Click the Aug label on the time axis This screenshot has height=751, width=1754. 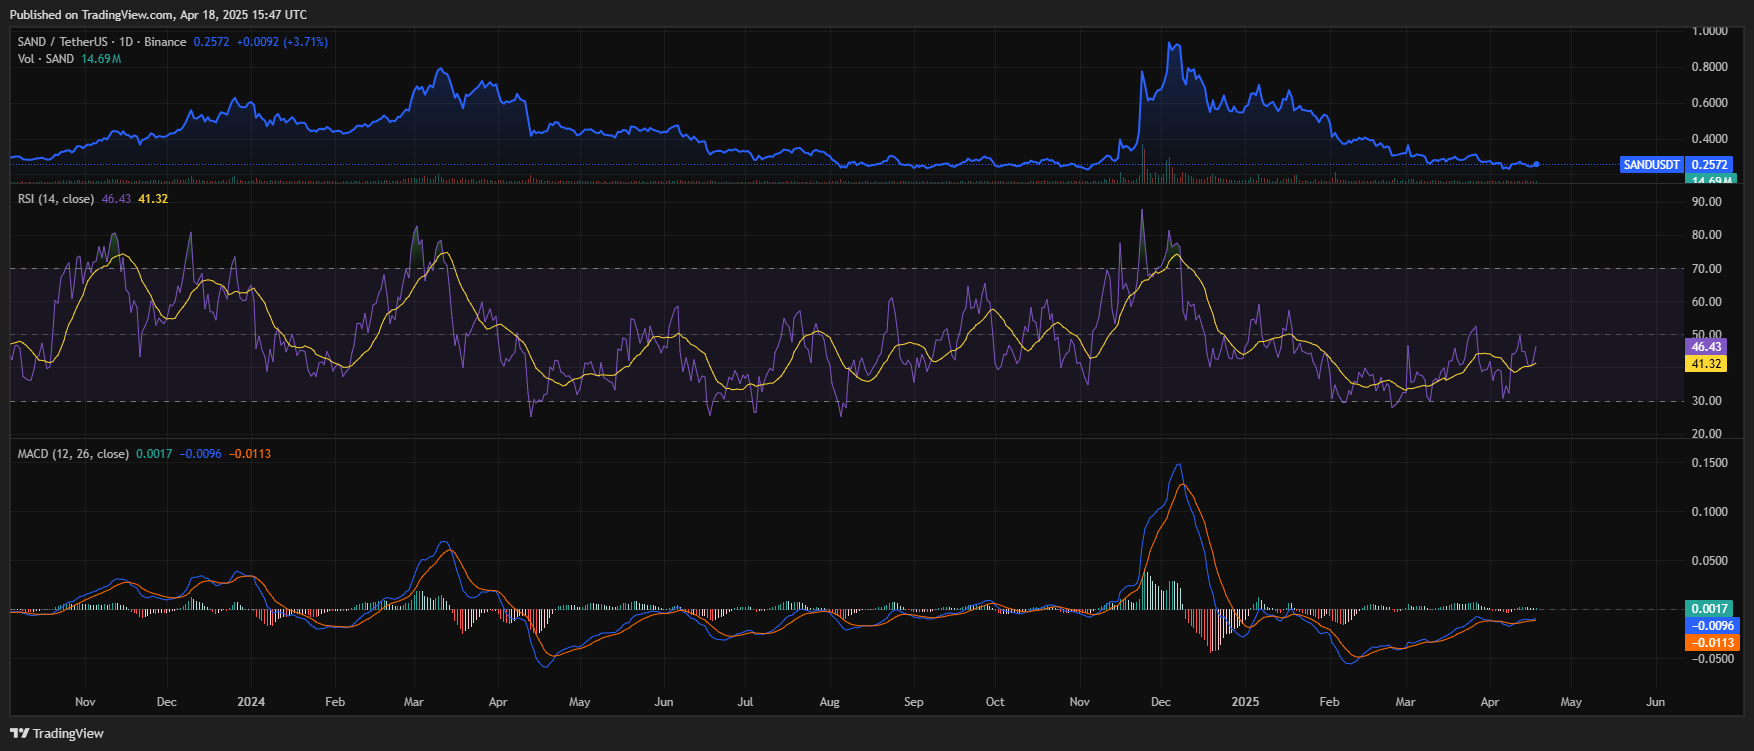[x=829, y=702]
